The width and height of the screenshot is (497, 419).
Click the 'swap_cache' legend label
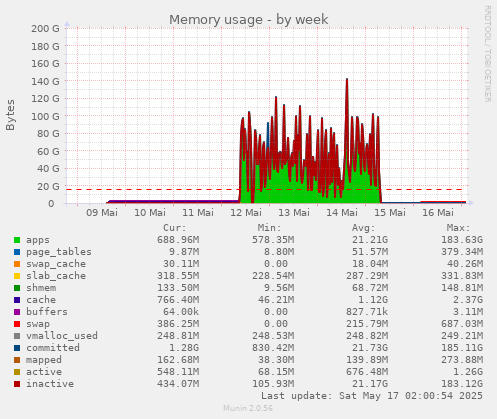pos(56,264)
